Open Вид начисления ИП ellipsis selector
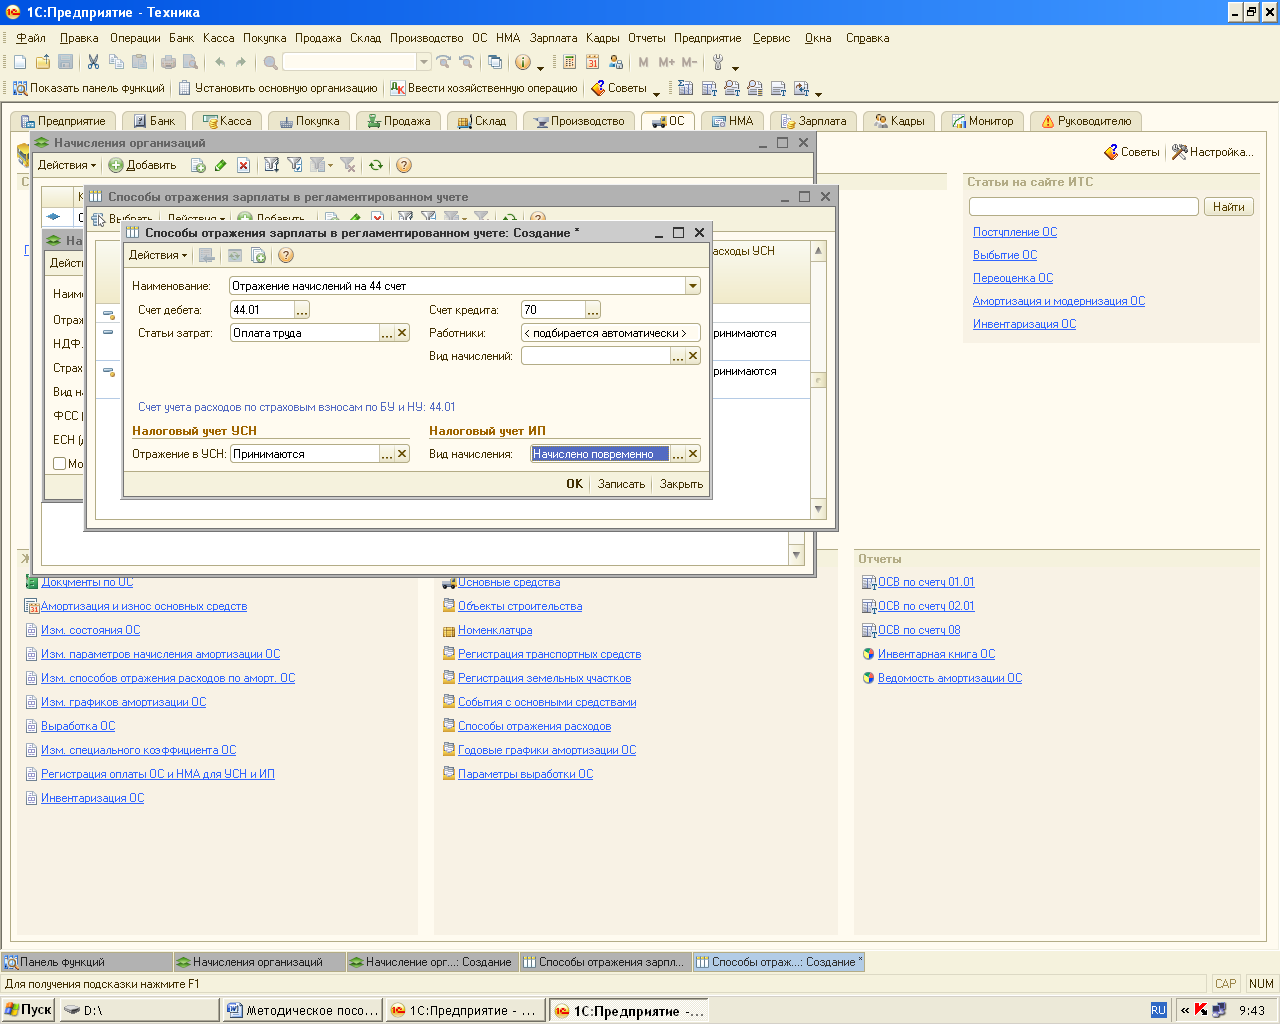 pyautogui.click(x=678, y=454)
